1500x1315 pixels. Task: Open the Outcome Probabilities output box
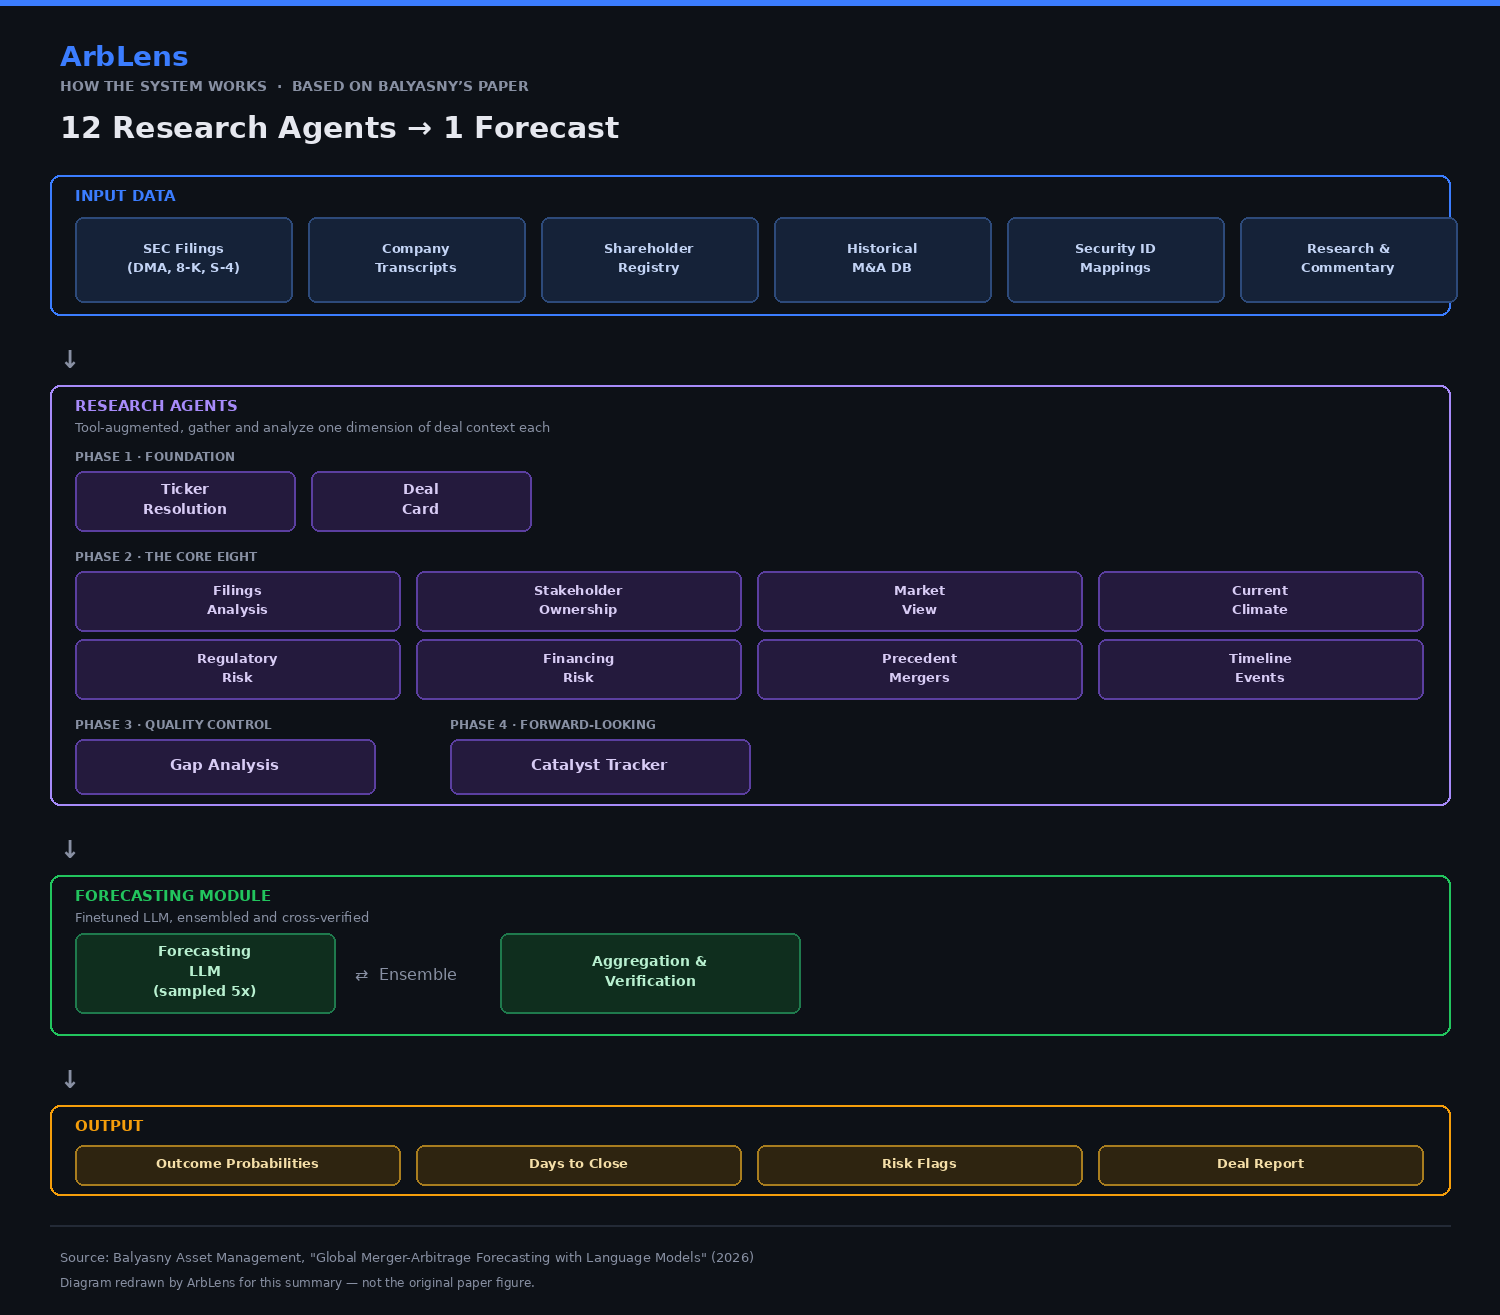point(238,1165)
